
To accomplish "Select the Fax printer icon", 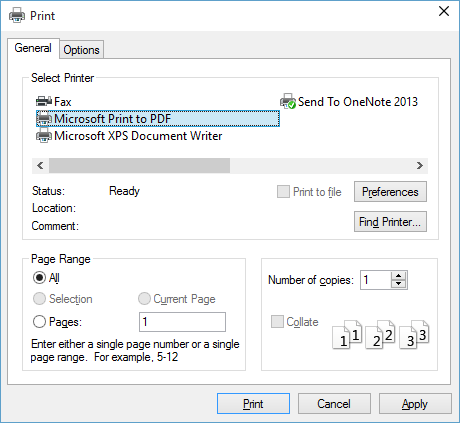I will point(44,101).
